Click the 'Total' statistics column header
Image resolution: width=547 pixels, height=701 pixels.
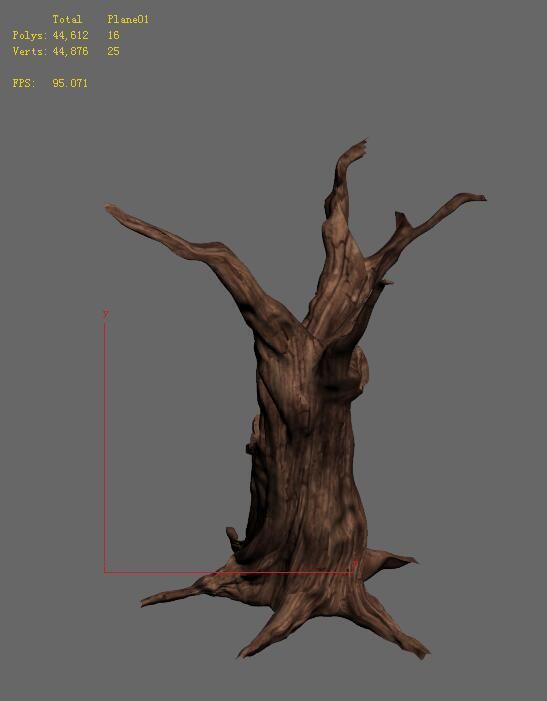coord(67,19)
